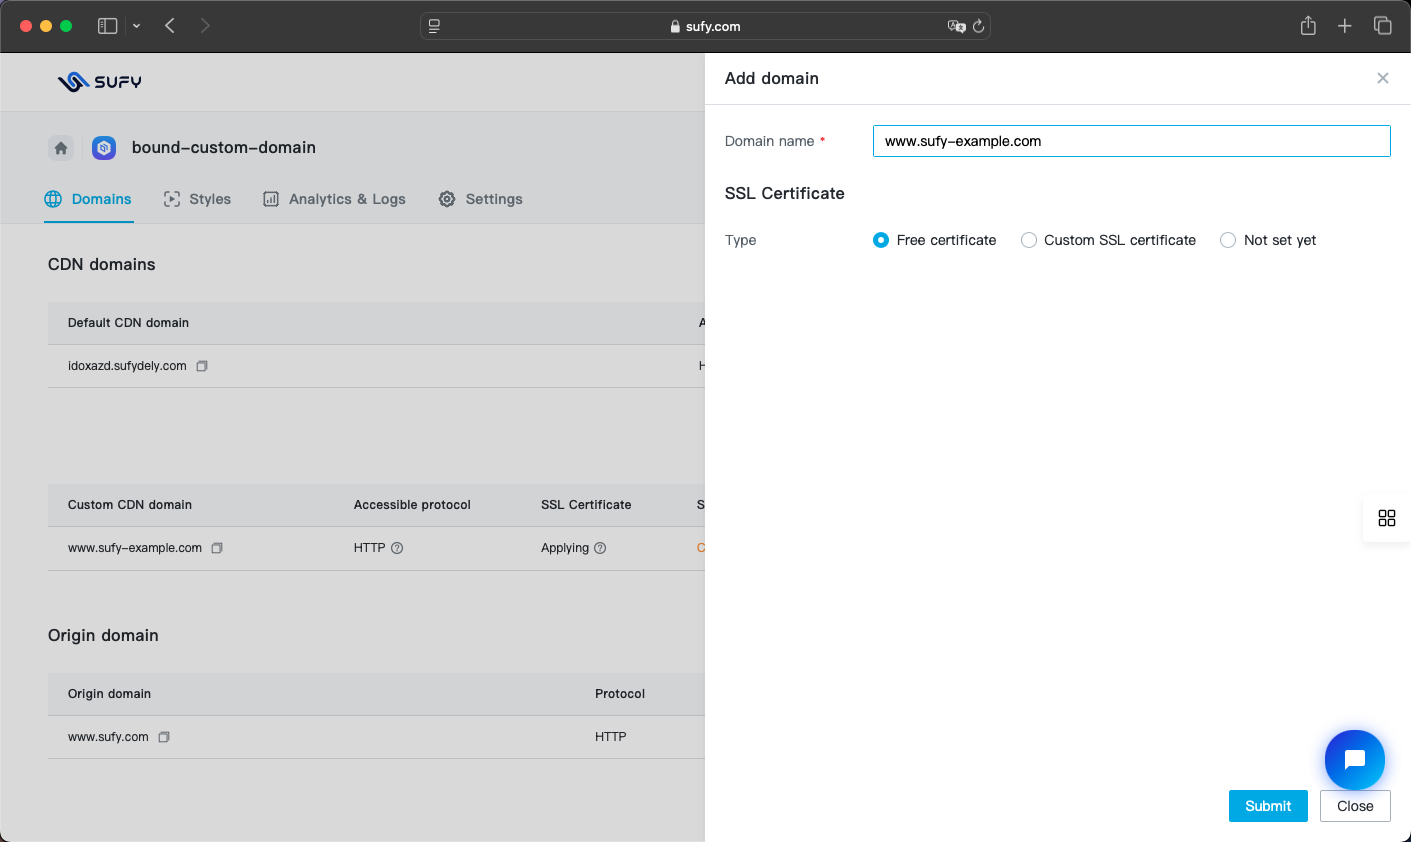Screen dimensions: 1411x842
Task: Click the Domain name input field
Action: [1131, 141]
